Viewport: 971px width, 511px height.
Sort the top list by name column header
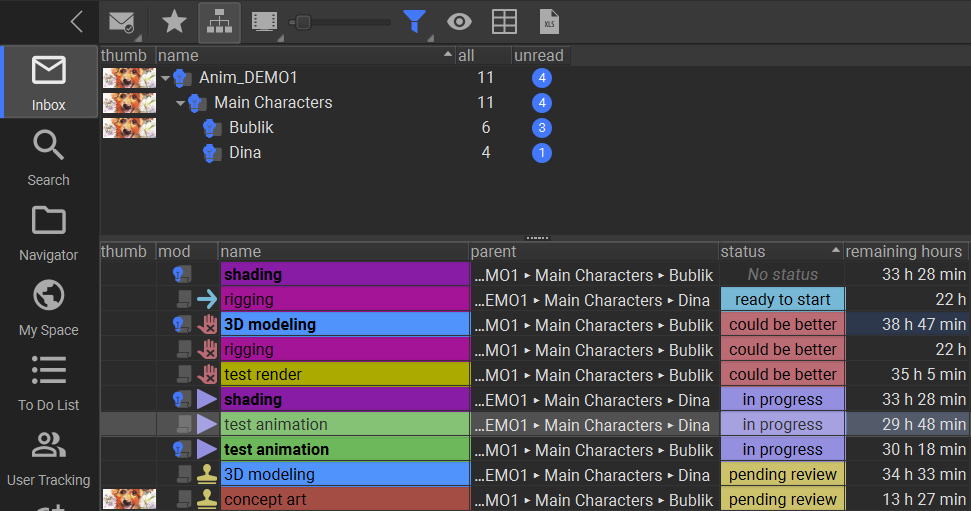(x=306, y=55)
